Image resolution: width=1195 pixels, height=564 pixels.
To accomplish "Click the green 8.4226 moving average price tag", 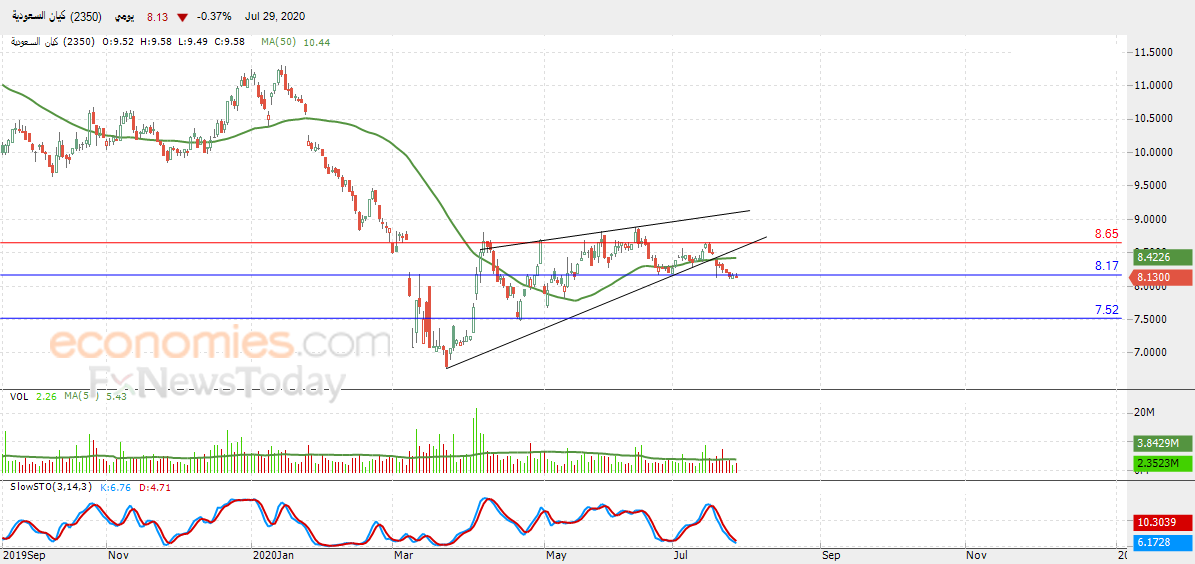I will [1160, 259].
